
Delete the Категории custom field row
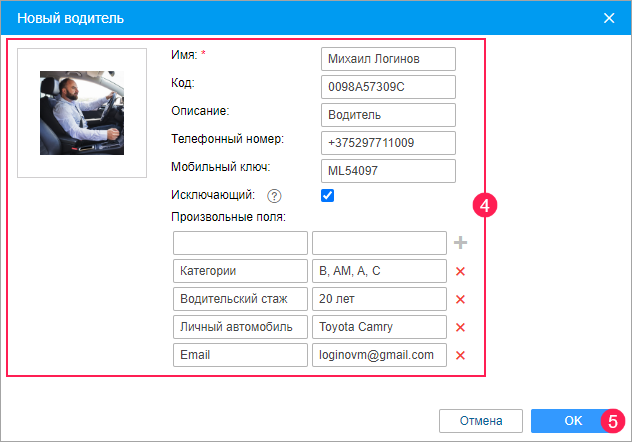[x=460, y=271]
